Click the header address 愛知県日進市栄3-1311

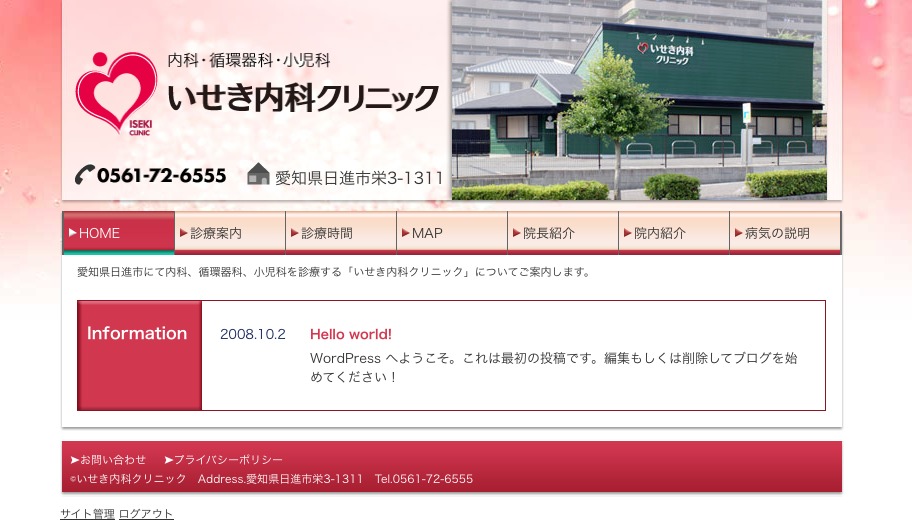[x=359, y=178]
